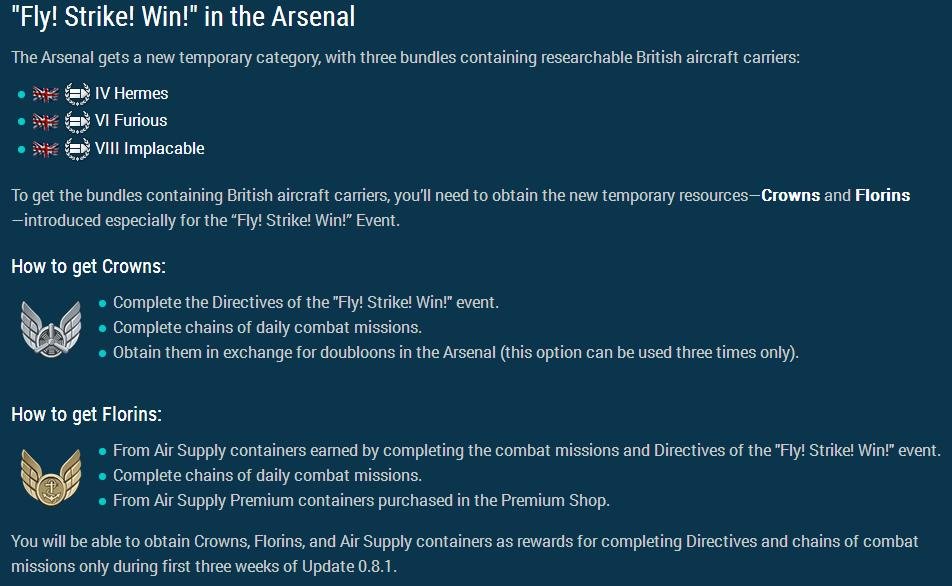This screenshot has width=952, height=586.
Task: Click the "How to get Florins:" subheading
Action: [86, 414]
